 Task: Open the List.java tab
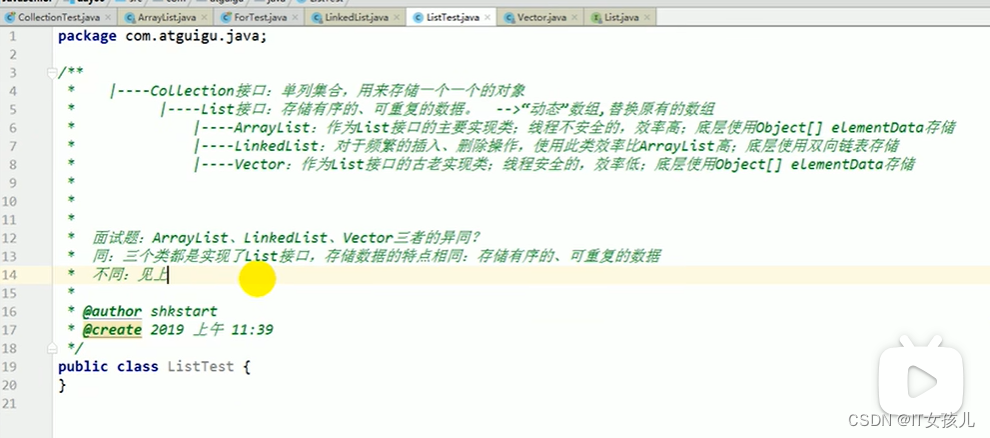pyautogui.click(x=621, y=18)
